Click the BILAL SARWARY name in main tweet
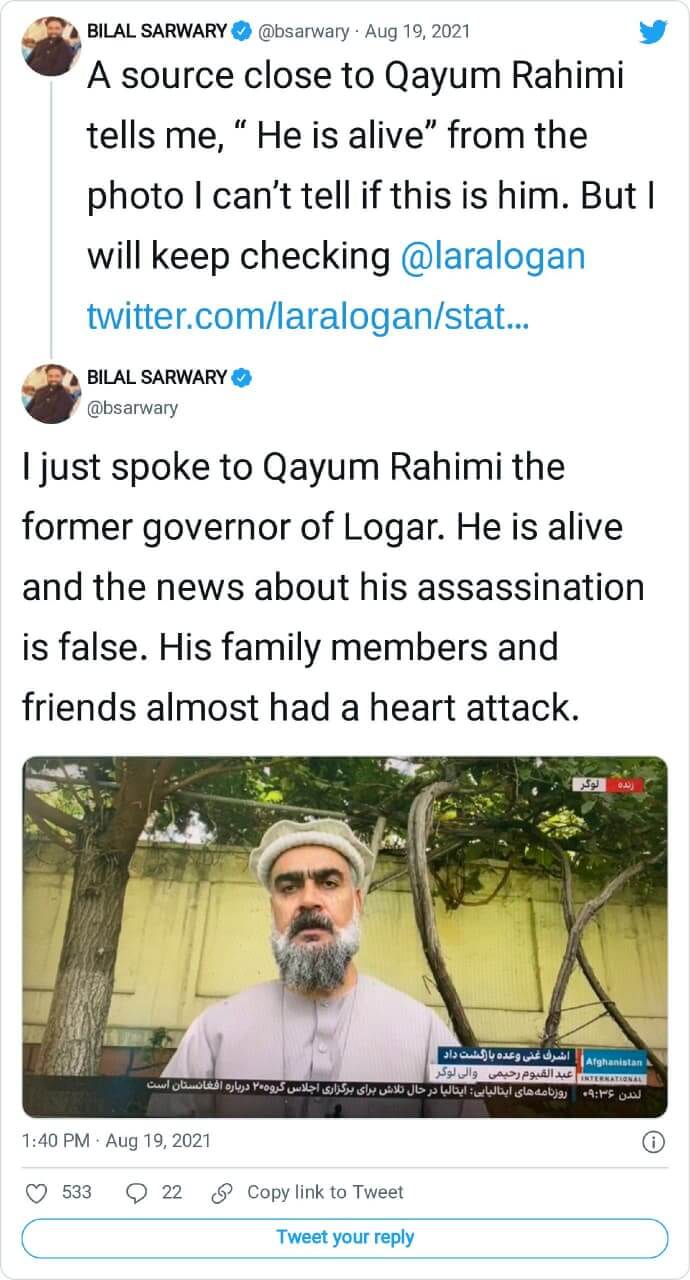 (157, 378)
